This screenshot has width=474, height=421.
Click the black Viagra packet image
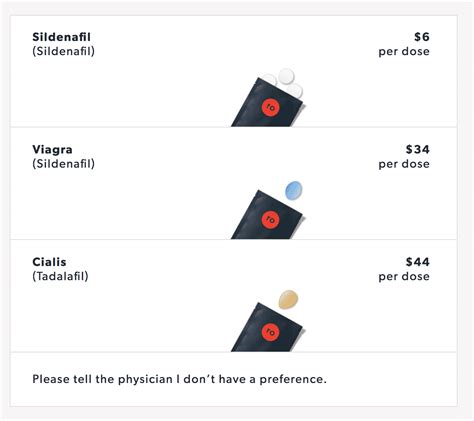[x=268, y=215]
